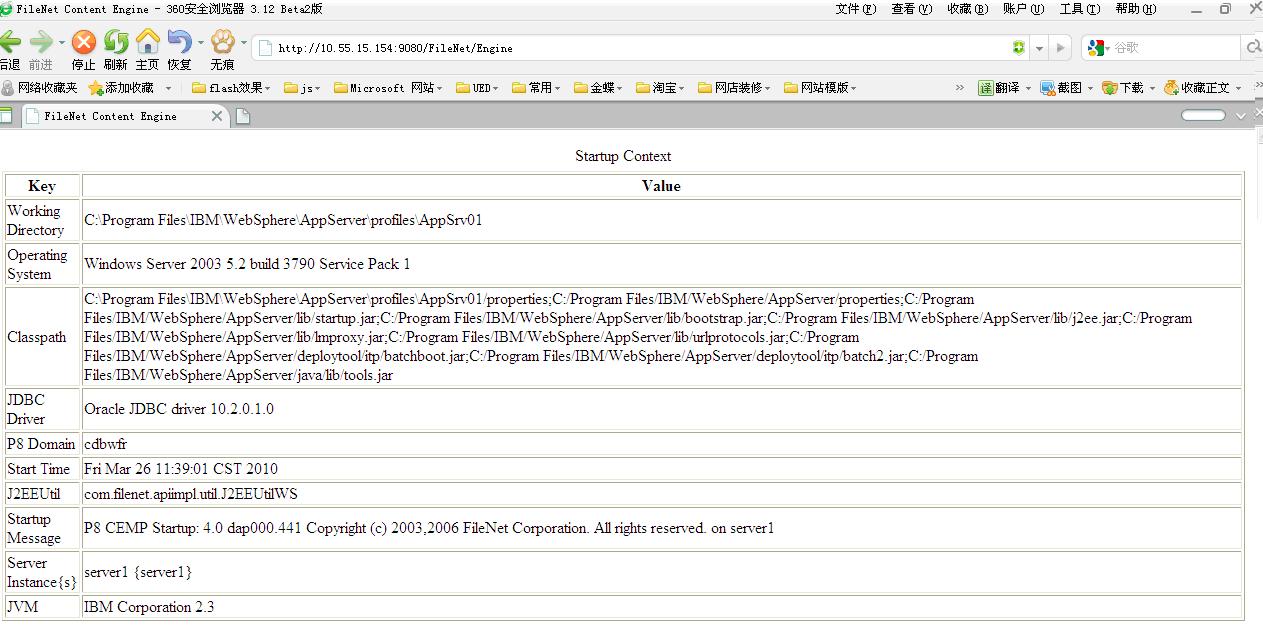Expand the 添加收藏 dropdown arrow
Screen dimensions: 1263x643
pyautogui.click(x=168, y=88)
